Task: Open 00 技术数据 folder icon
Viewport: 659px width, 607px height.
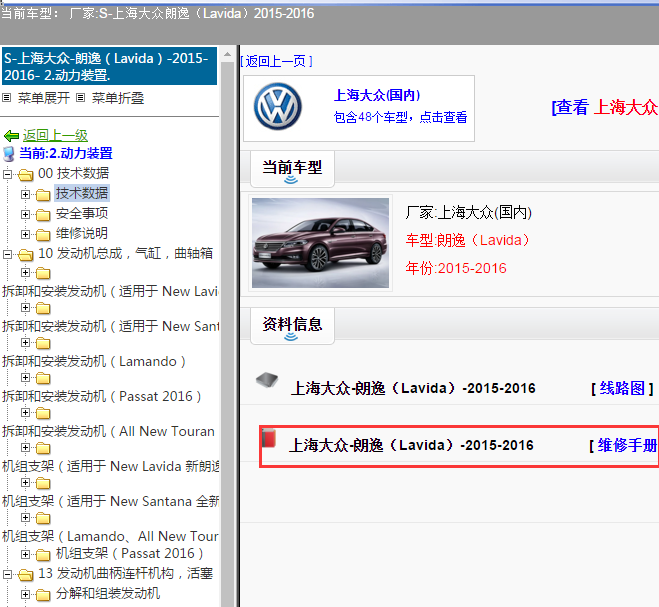Action: pos(26,174)
